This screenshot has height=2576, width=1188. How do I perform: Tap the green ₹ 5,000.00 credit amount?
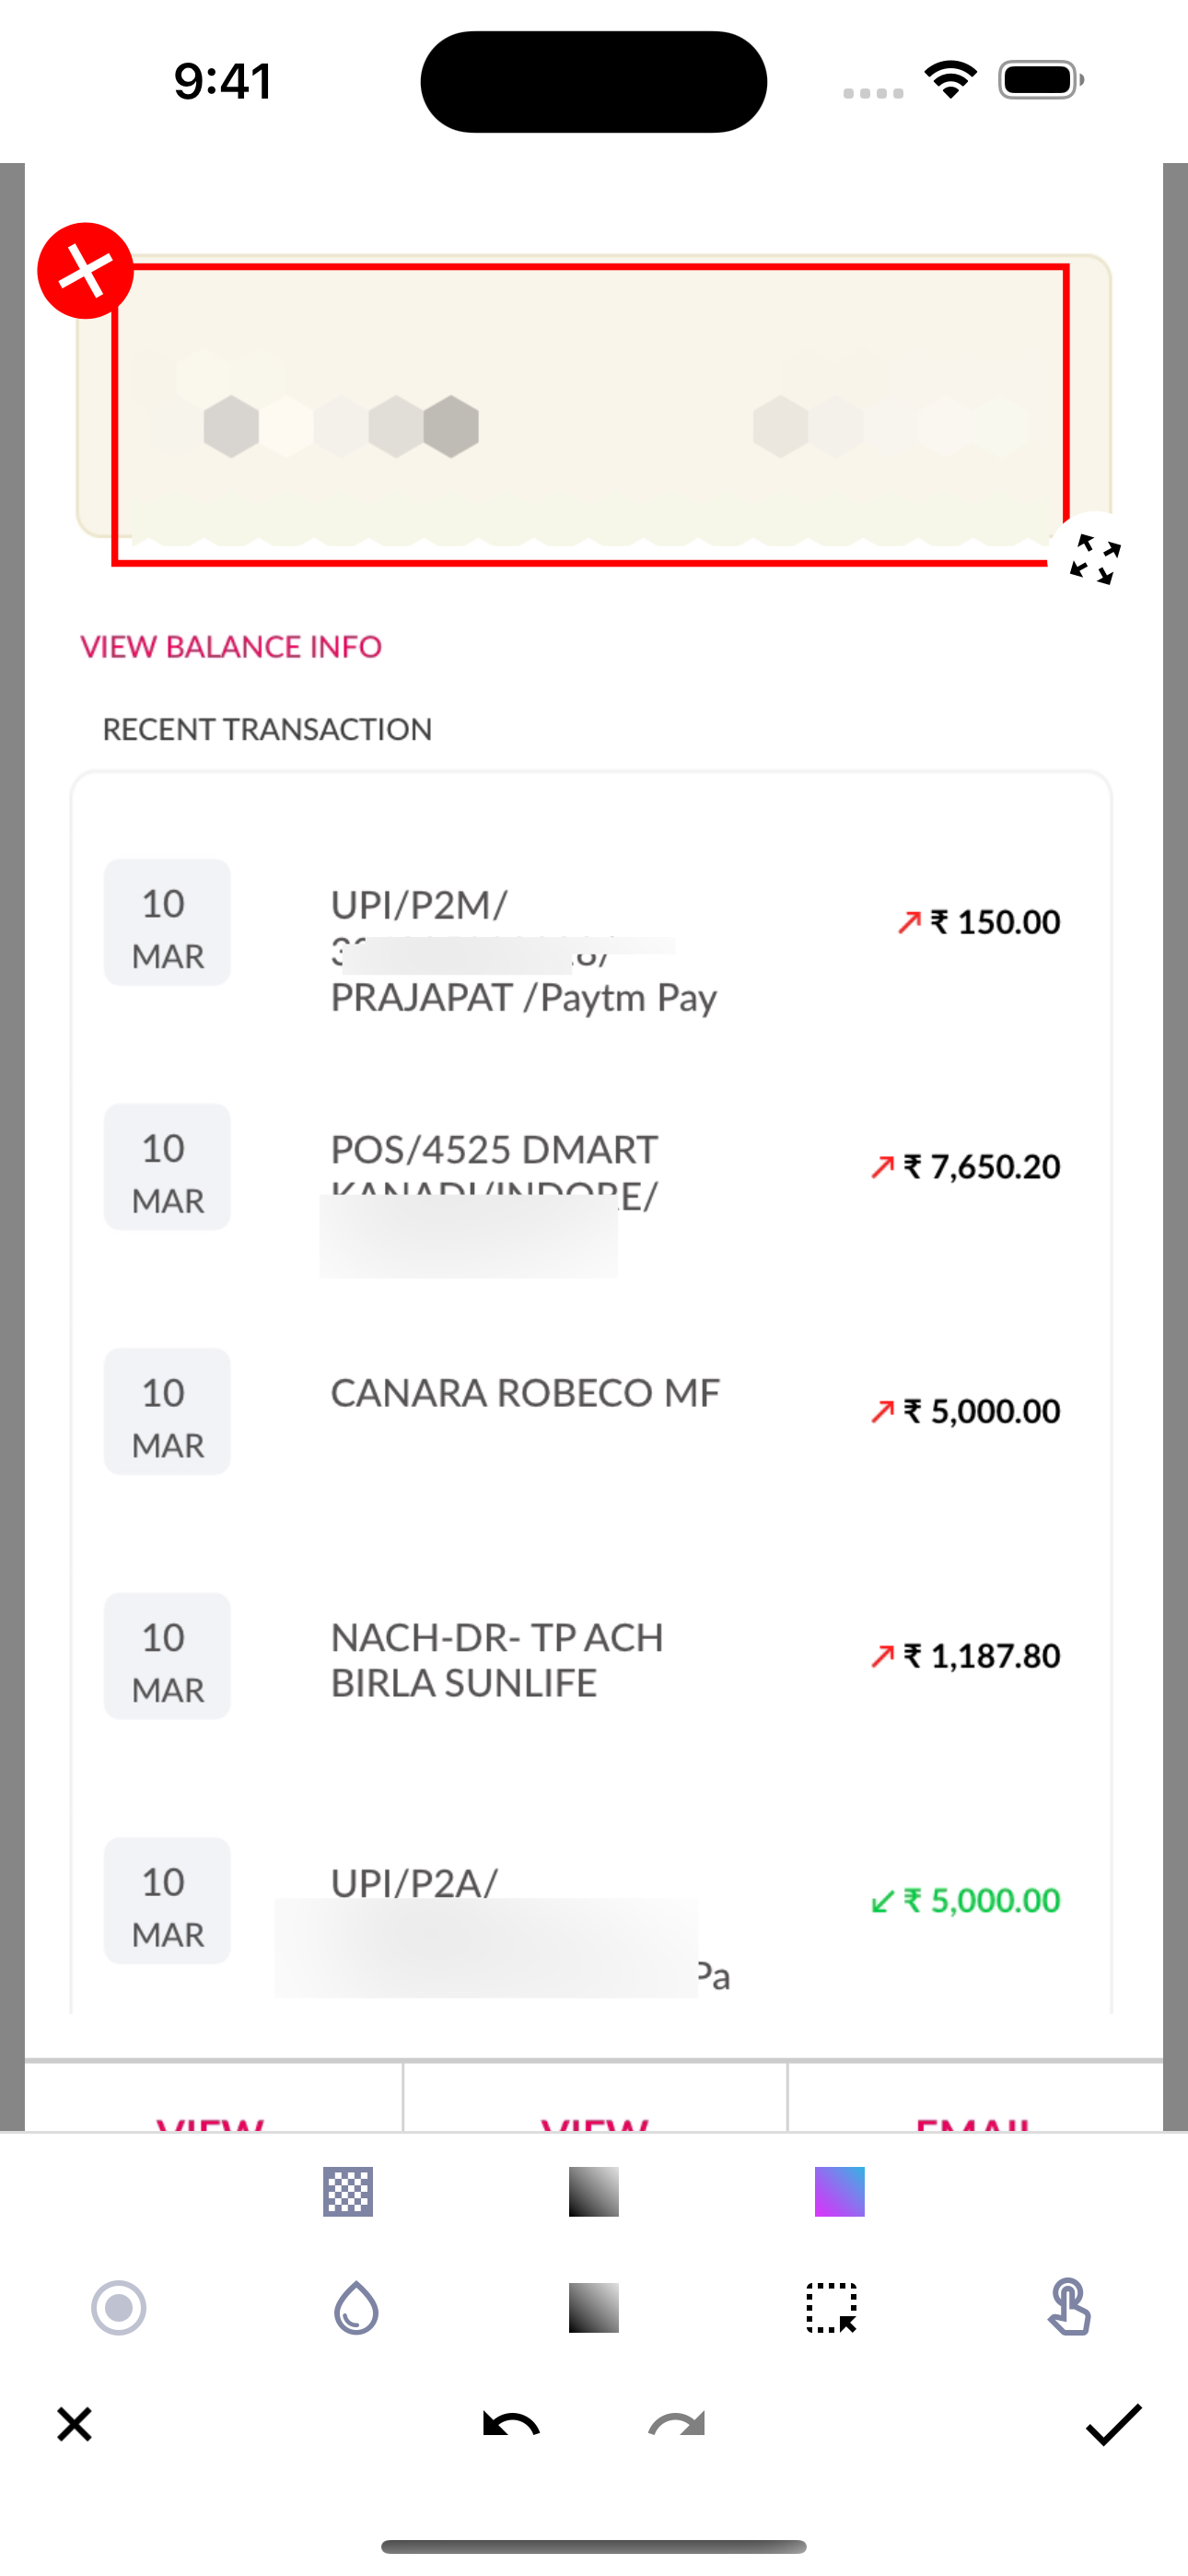(x=980, y=1900)
